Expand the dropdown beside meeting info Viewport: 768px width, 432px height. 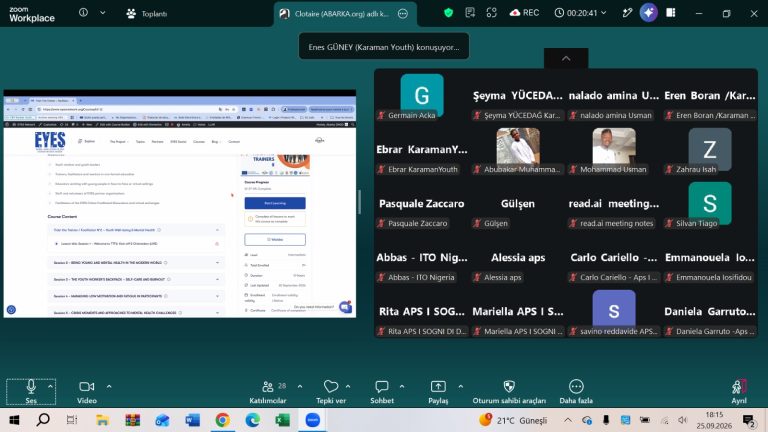[x=102, y=13]
